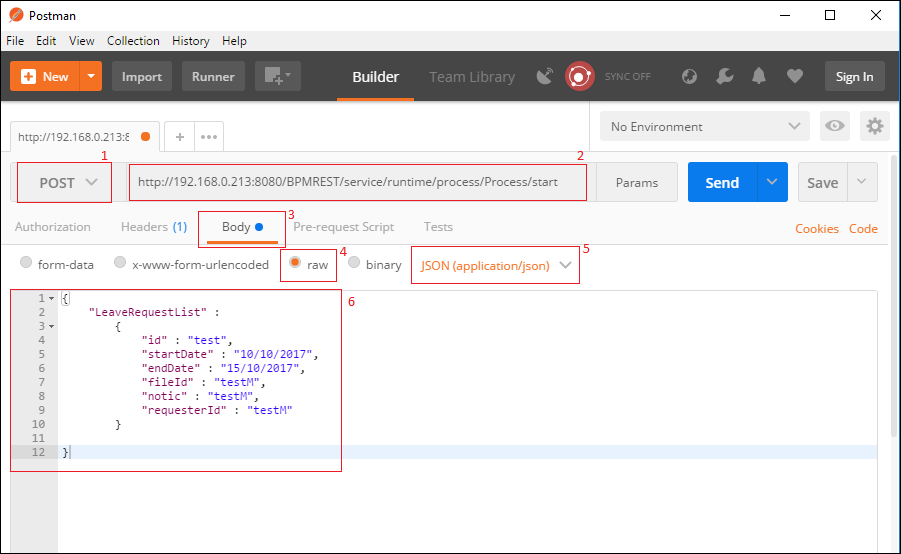The height and width of the screenshot is (554, 901).
Task: Open the File menu
Action: (15, 41)
